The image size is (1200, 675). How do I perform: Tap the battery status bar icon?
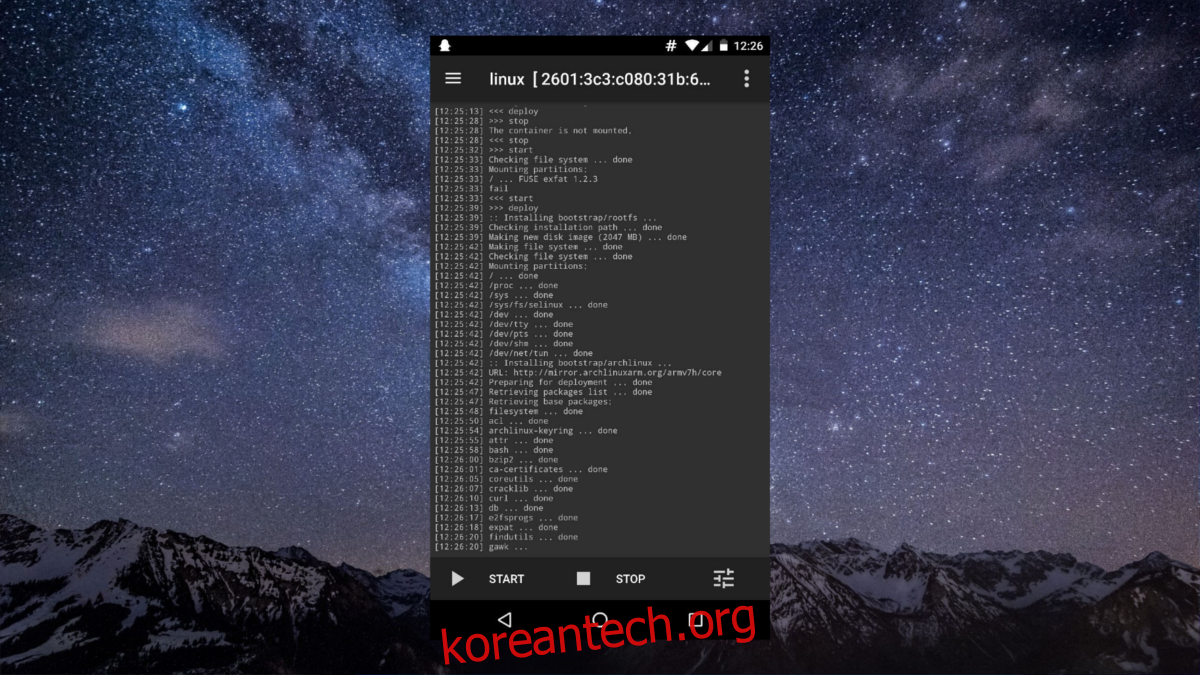point(721,46)
